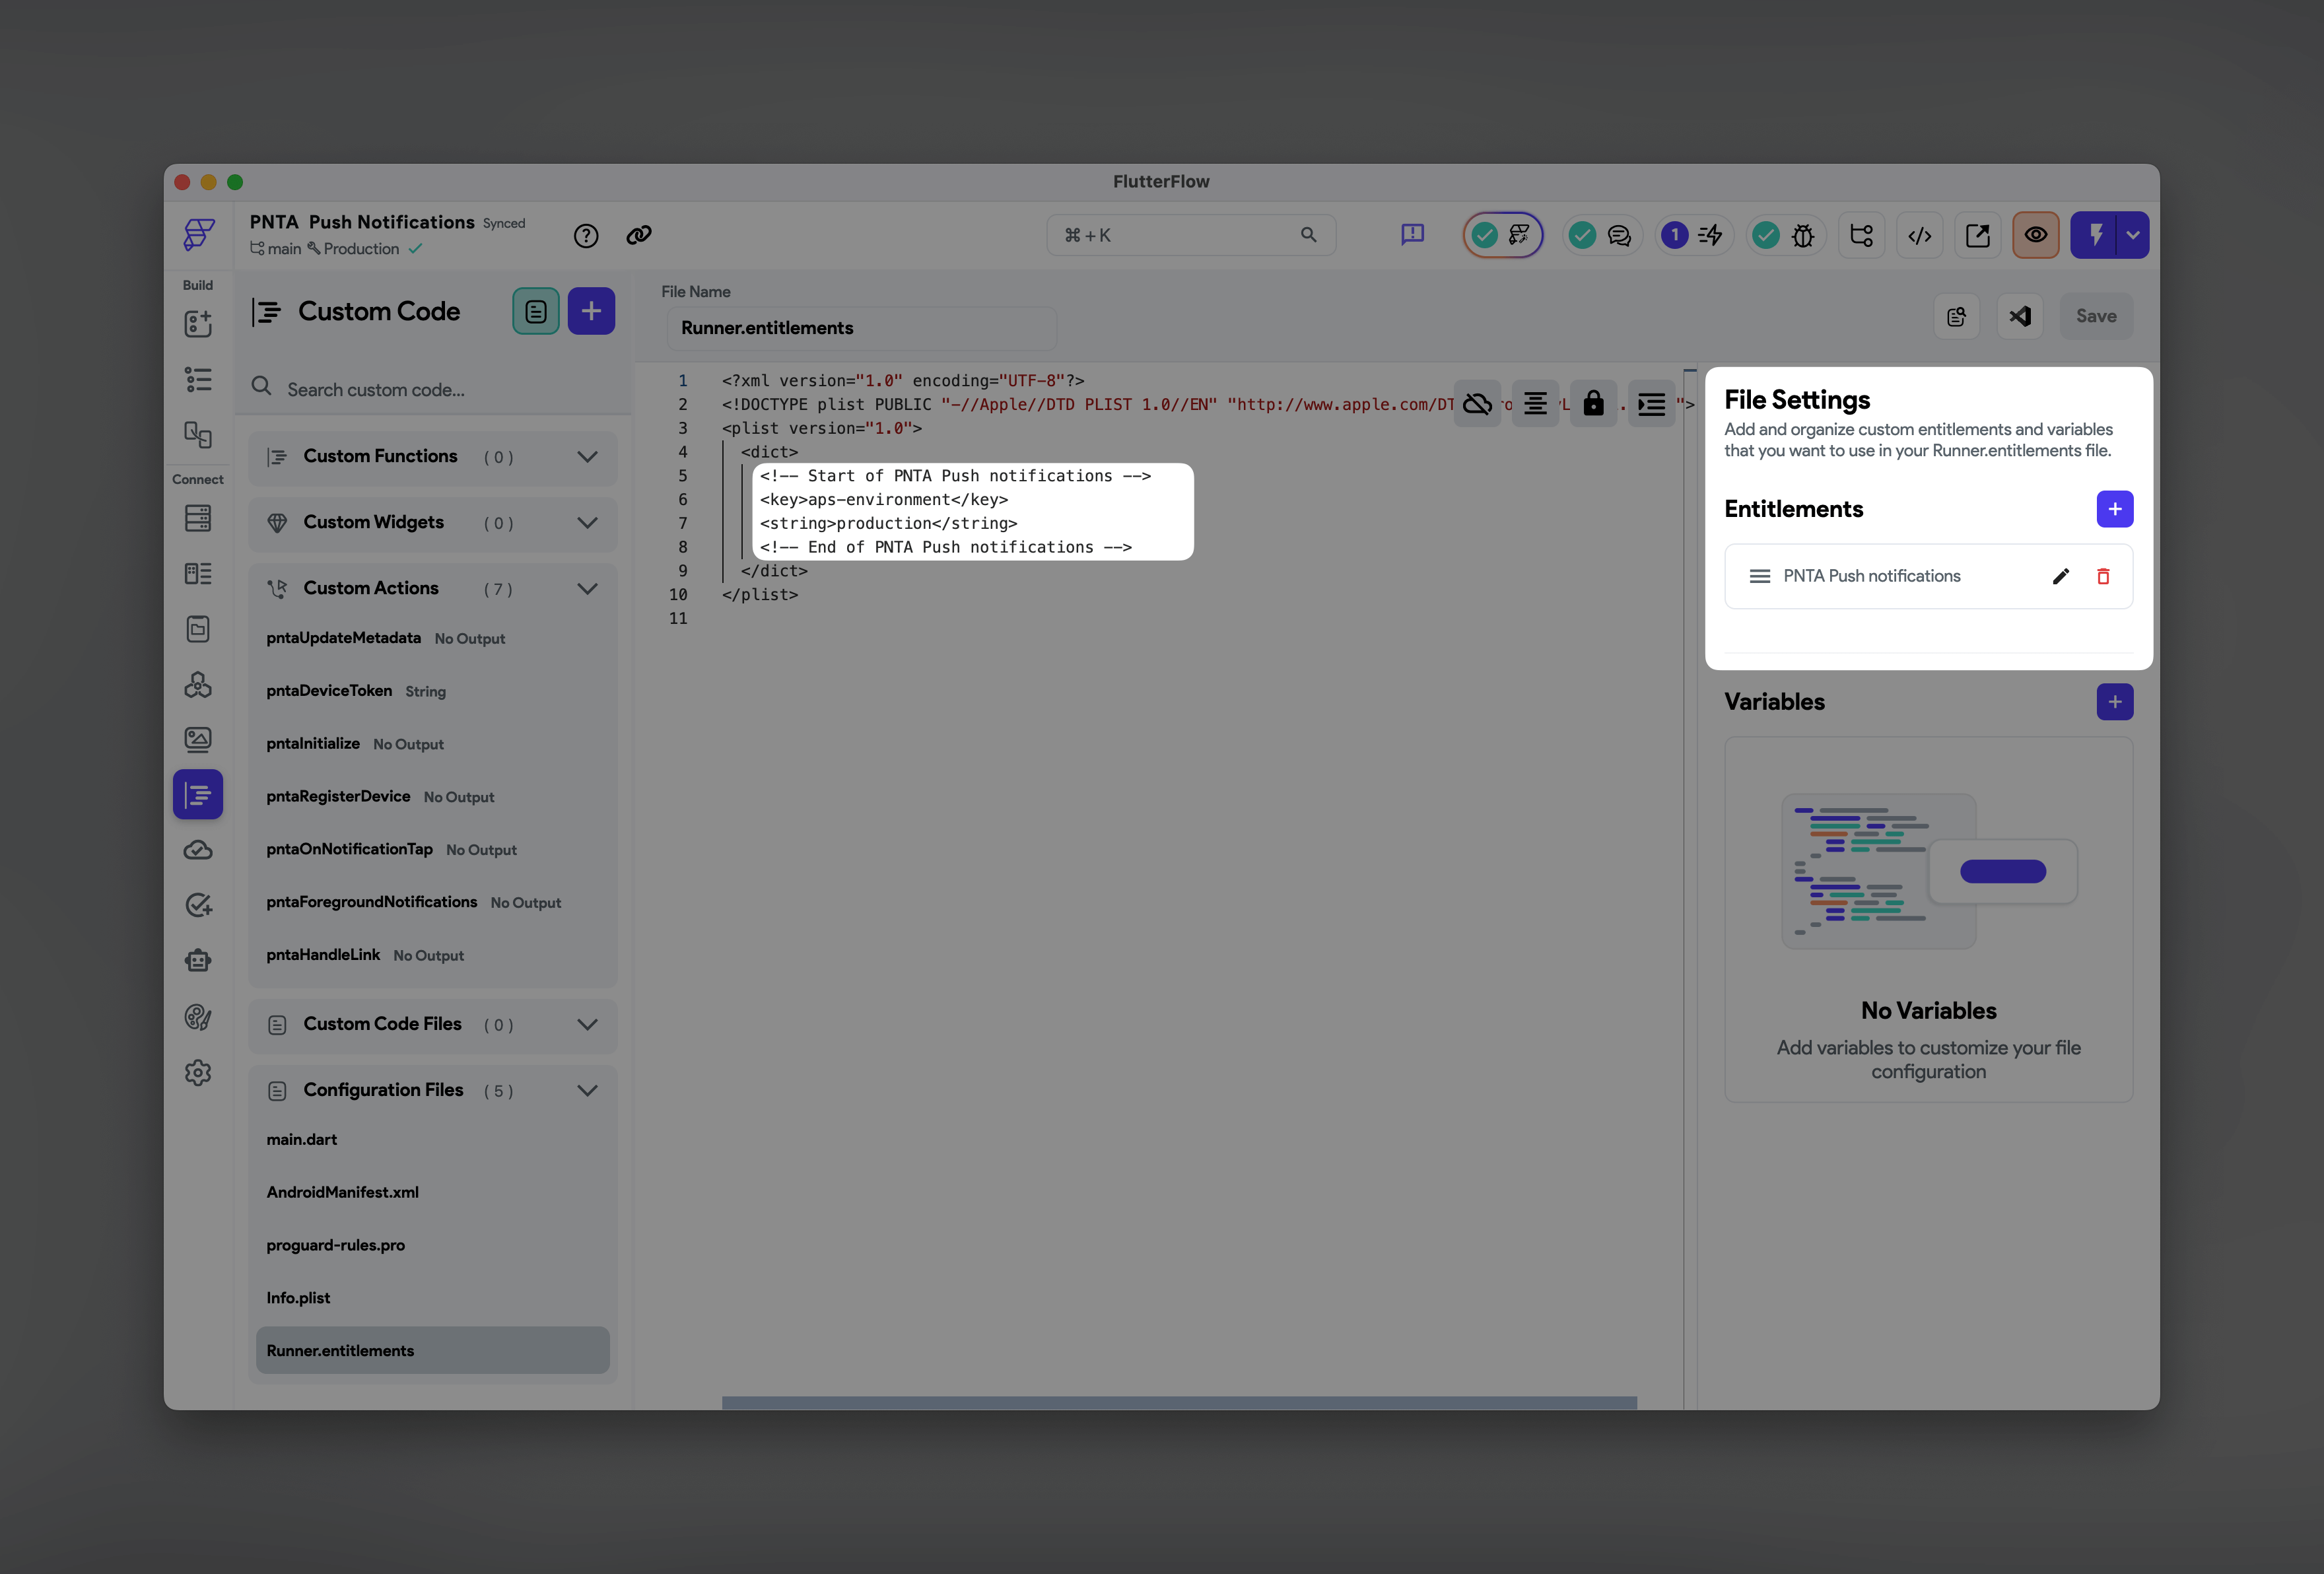Open the Widget Tree list icon
The image size is (2324, 1574).
[198, 380]
